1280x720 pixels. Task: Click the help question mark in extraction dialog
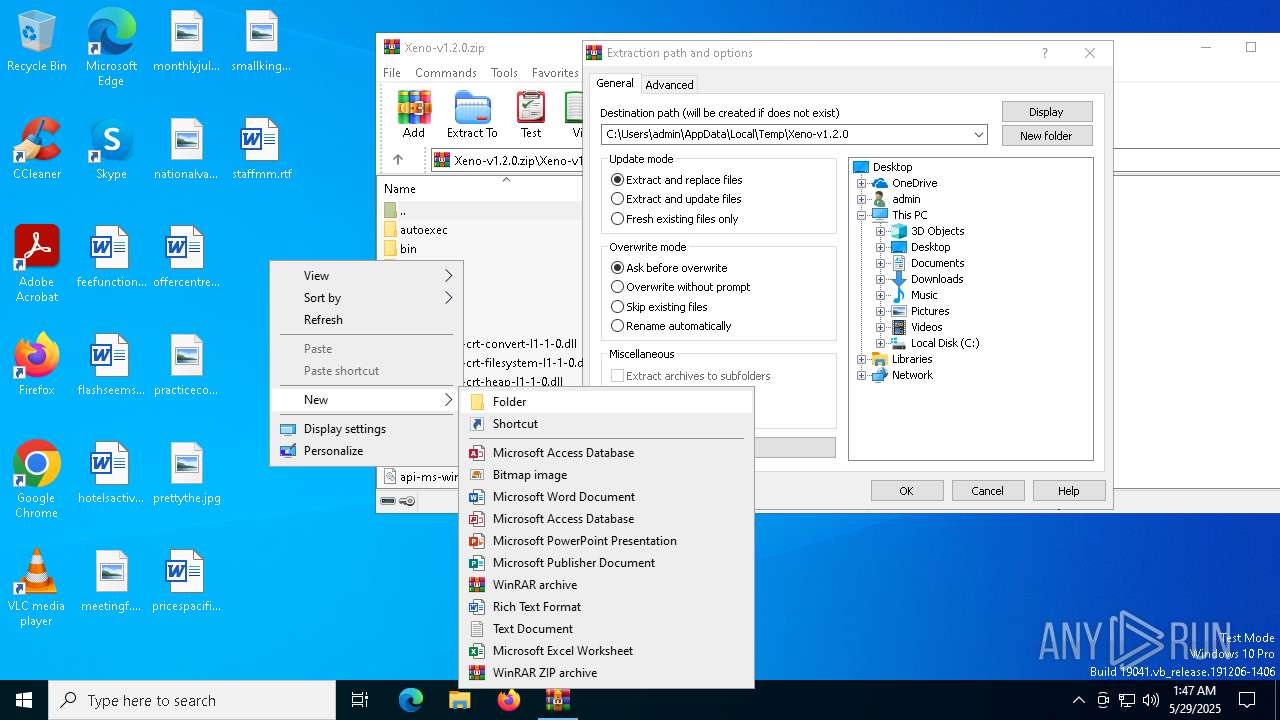pos(1044,53)
